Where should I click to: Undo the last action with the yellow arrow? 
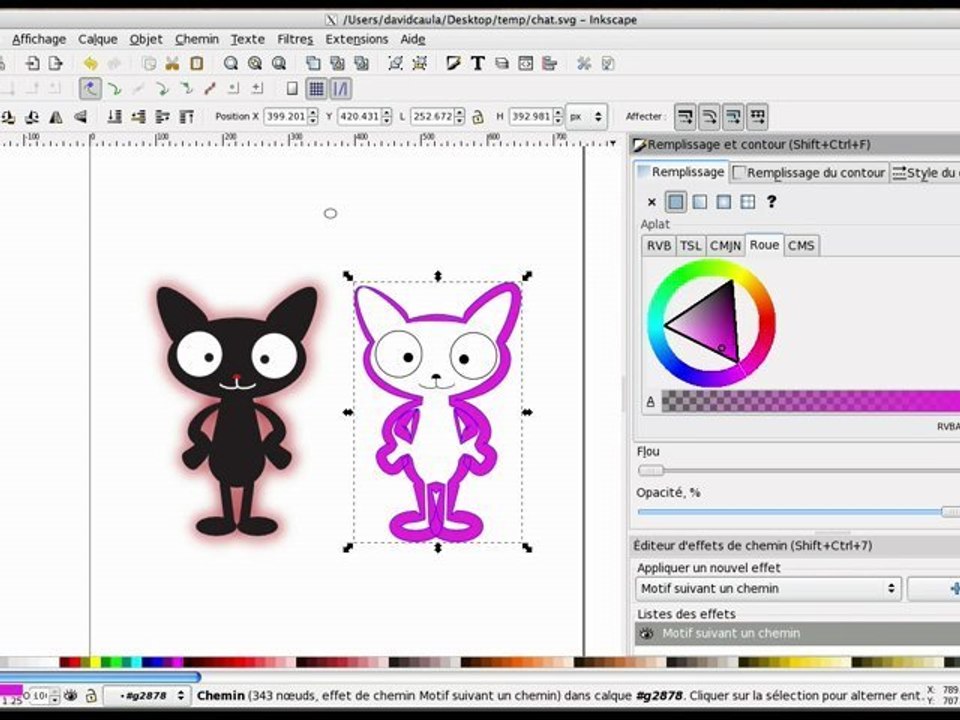pos(90,64)
